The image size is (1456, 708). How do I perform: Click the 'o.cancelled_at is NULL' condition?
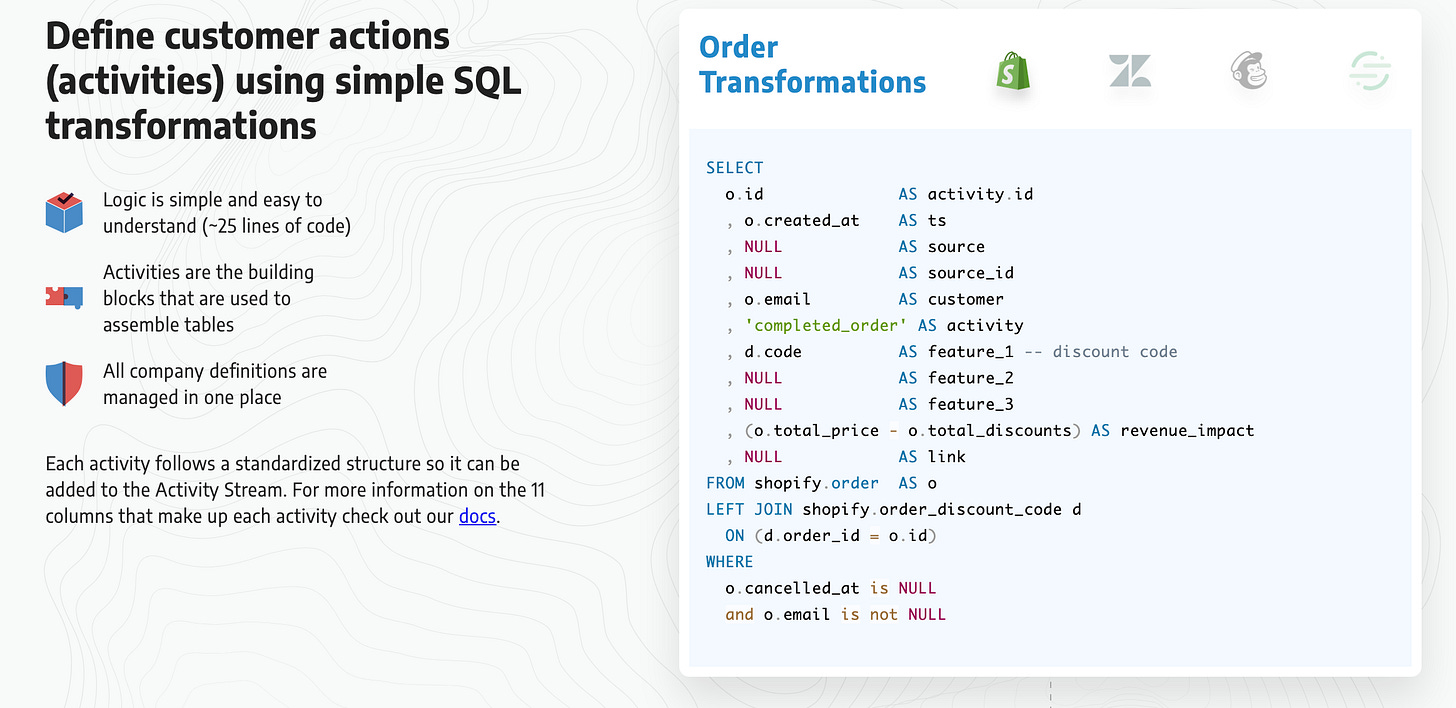[831, 588]
